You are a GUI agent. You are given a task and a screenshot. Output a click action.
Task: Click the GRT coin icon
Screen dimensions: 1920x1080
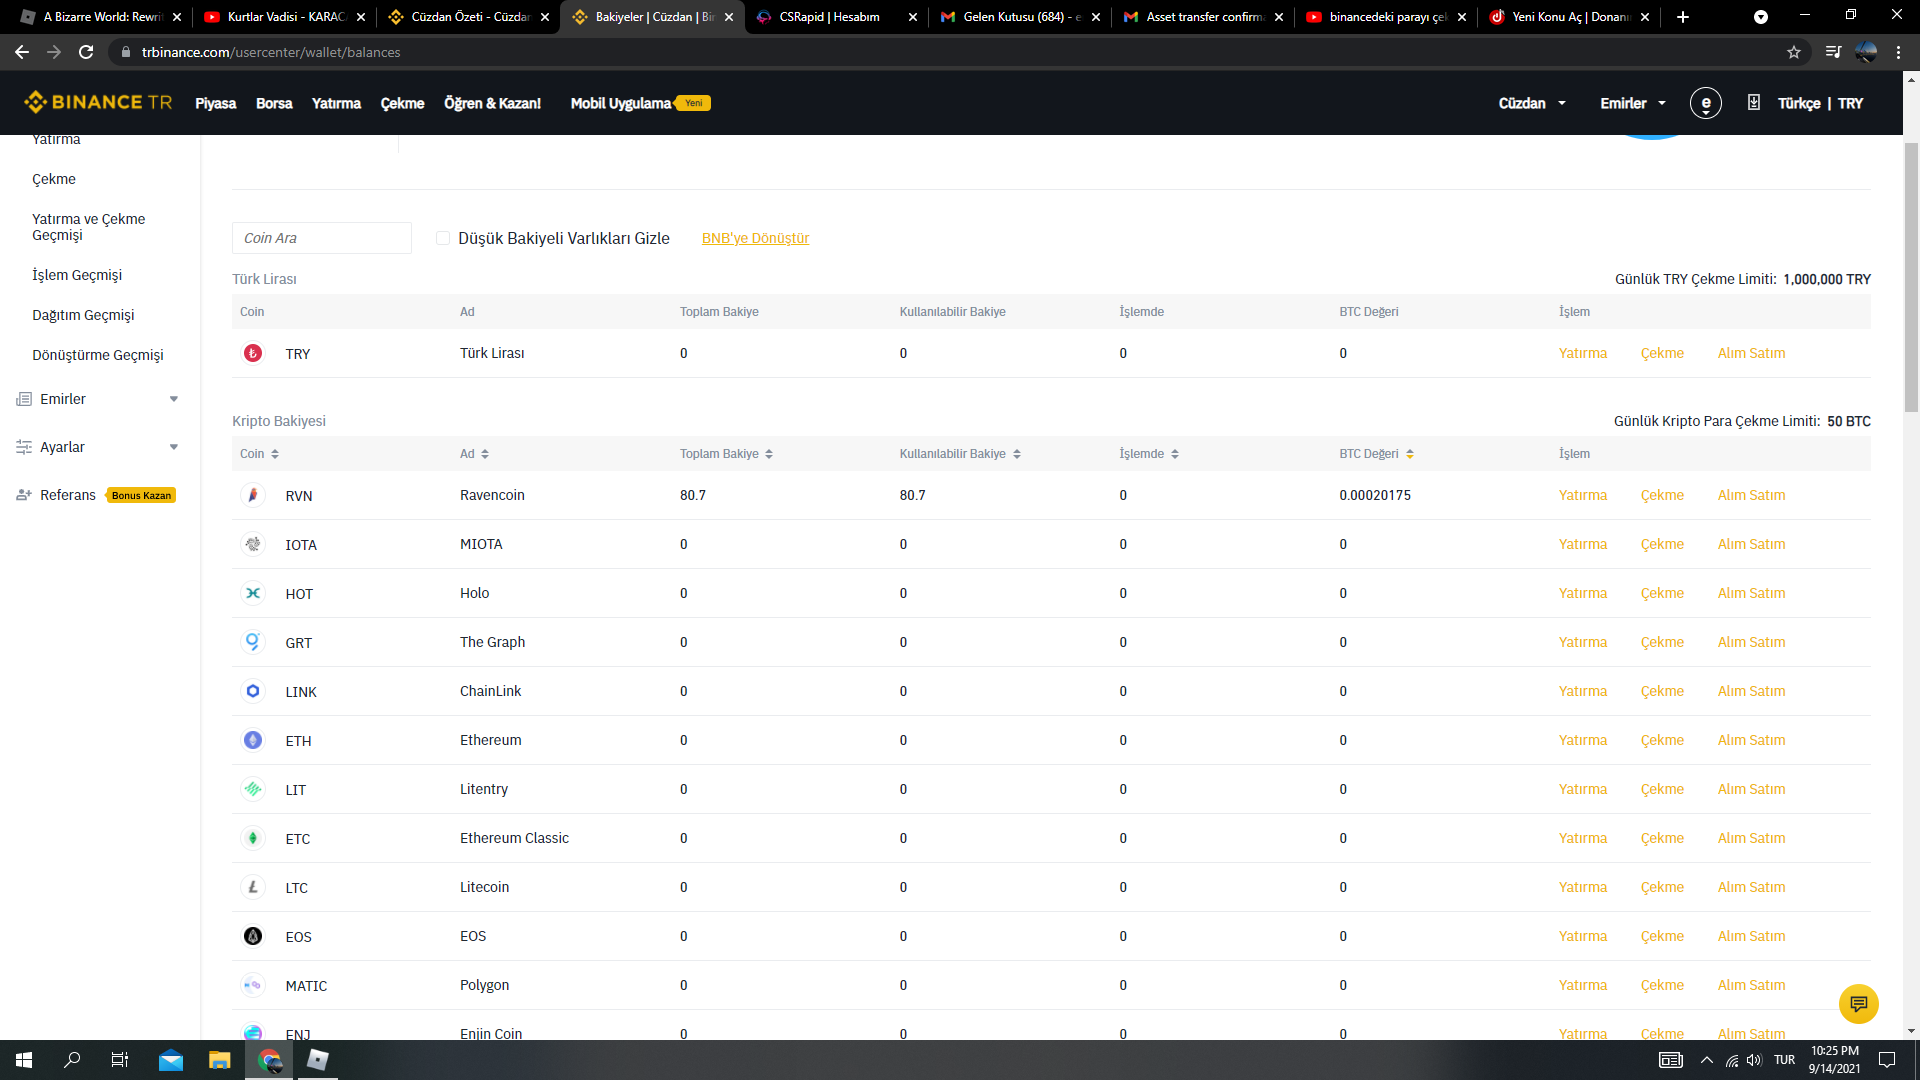tap(253, 642)
